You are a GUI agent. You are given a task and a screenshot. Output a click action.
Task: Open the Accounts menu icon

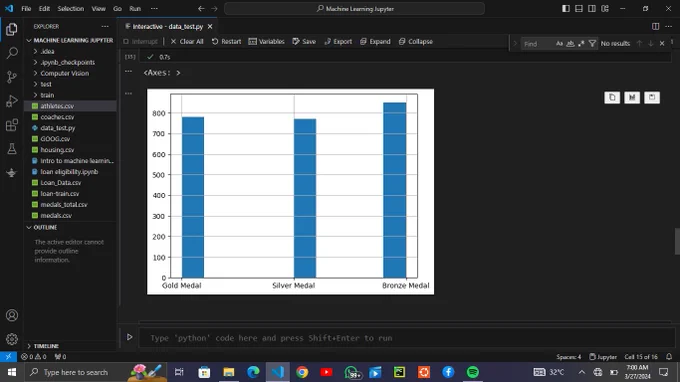click(12, 315)
